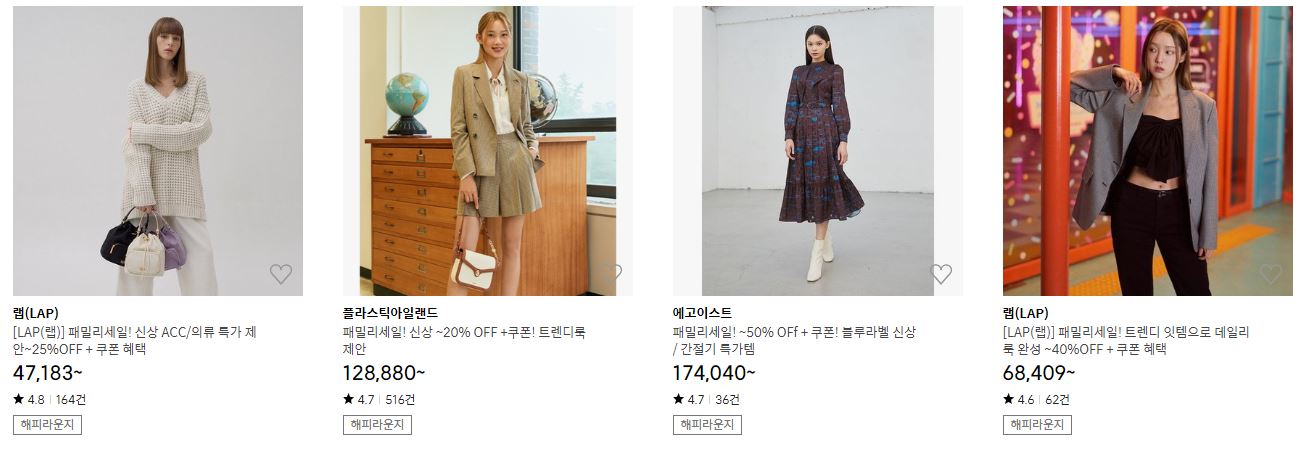Favorite the gray blazer LAP item

1271,274
